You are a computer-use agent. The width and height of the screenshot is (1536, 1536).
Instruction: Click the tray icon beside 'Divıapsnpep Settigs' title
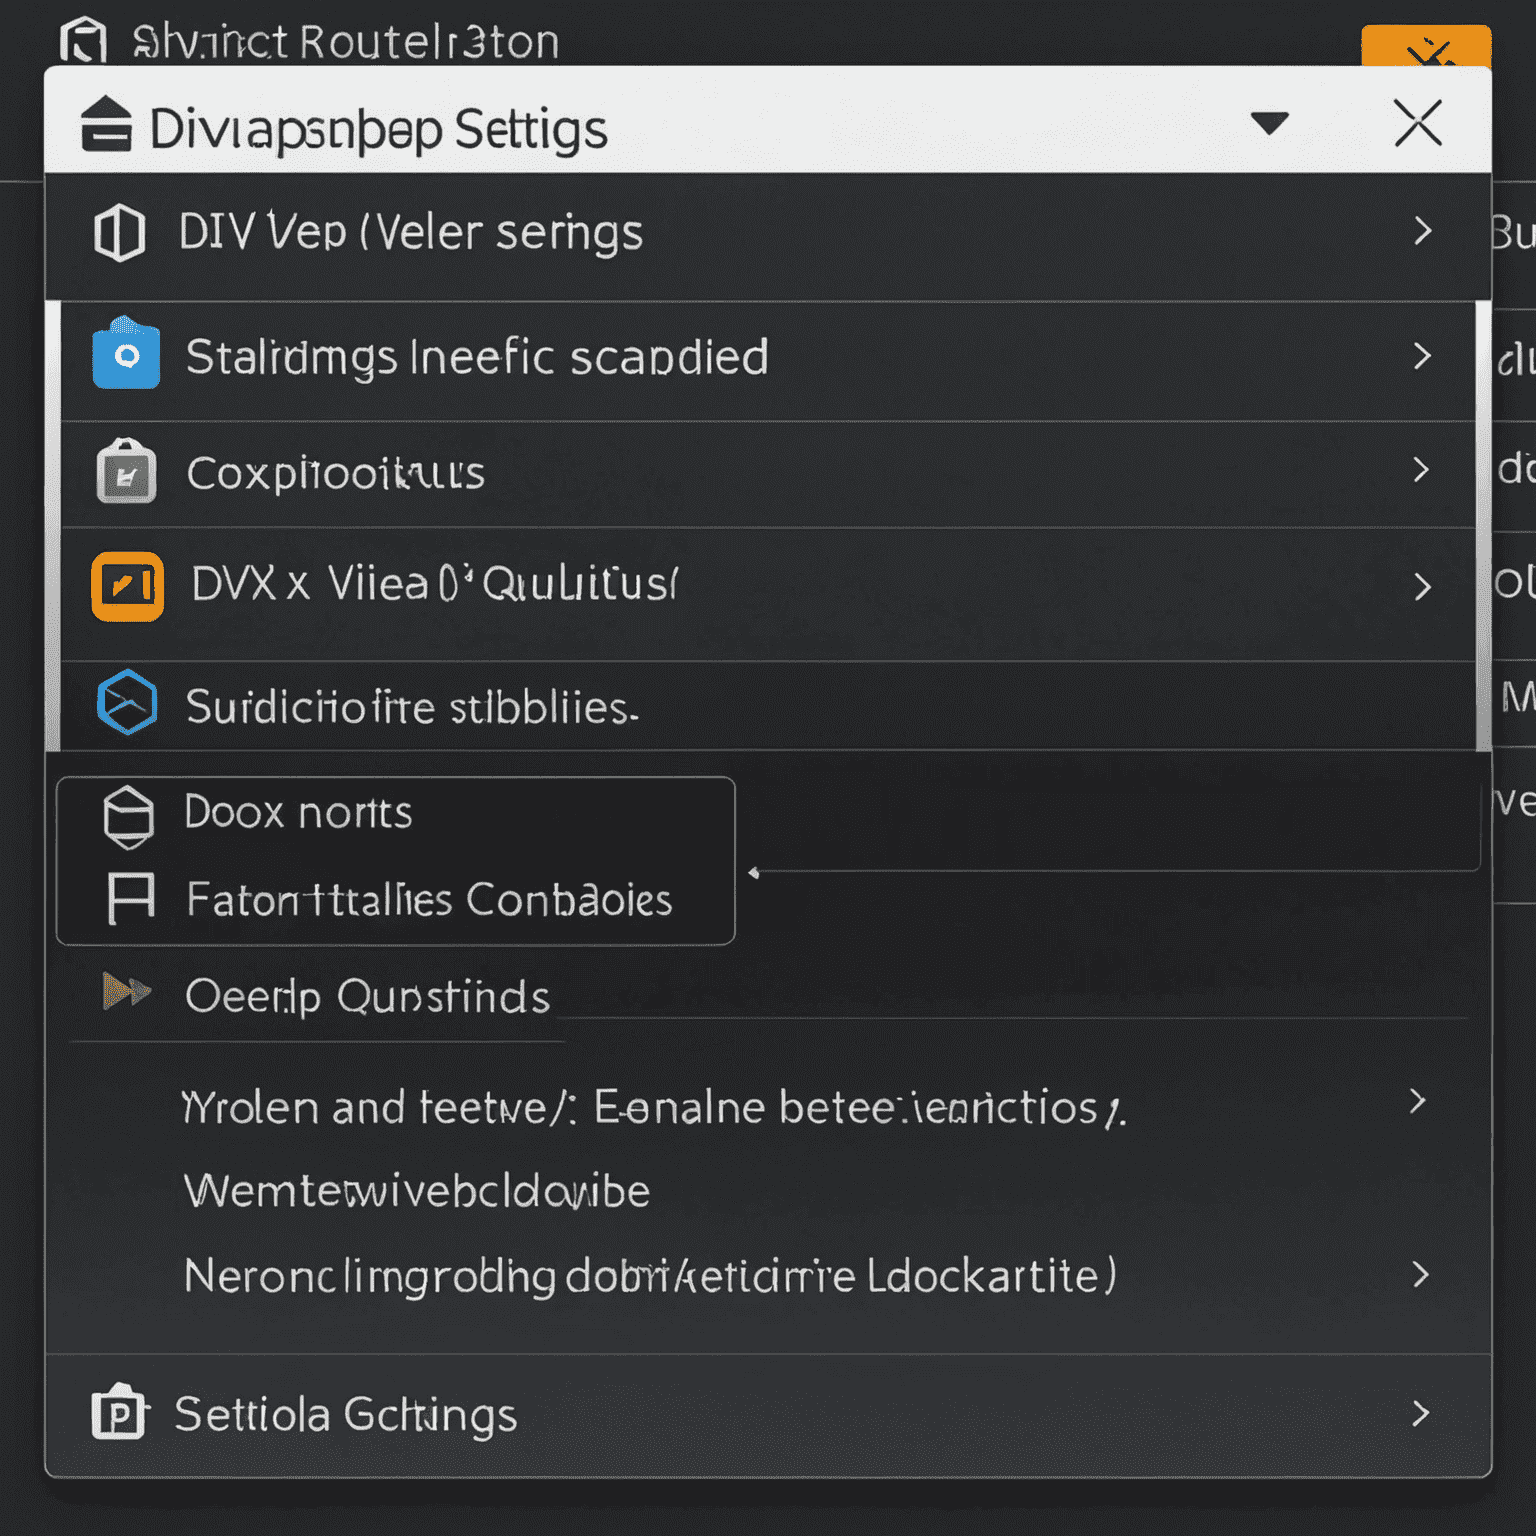click(106, 126)
